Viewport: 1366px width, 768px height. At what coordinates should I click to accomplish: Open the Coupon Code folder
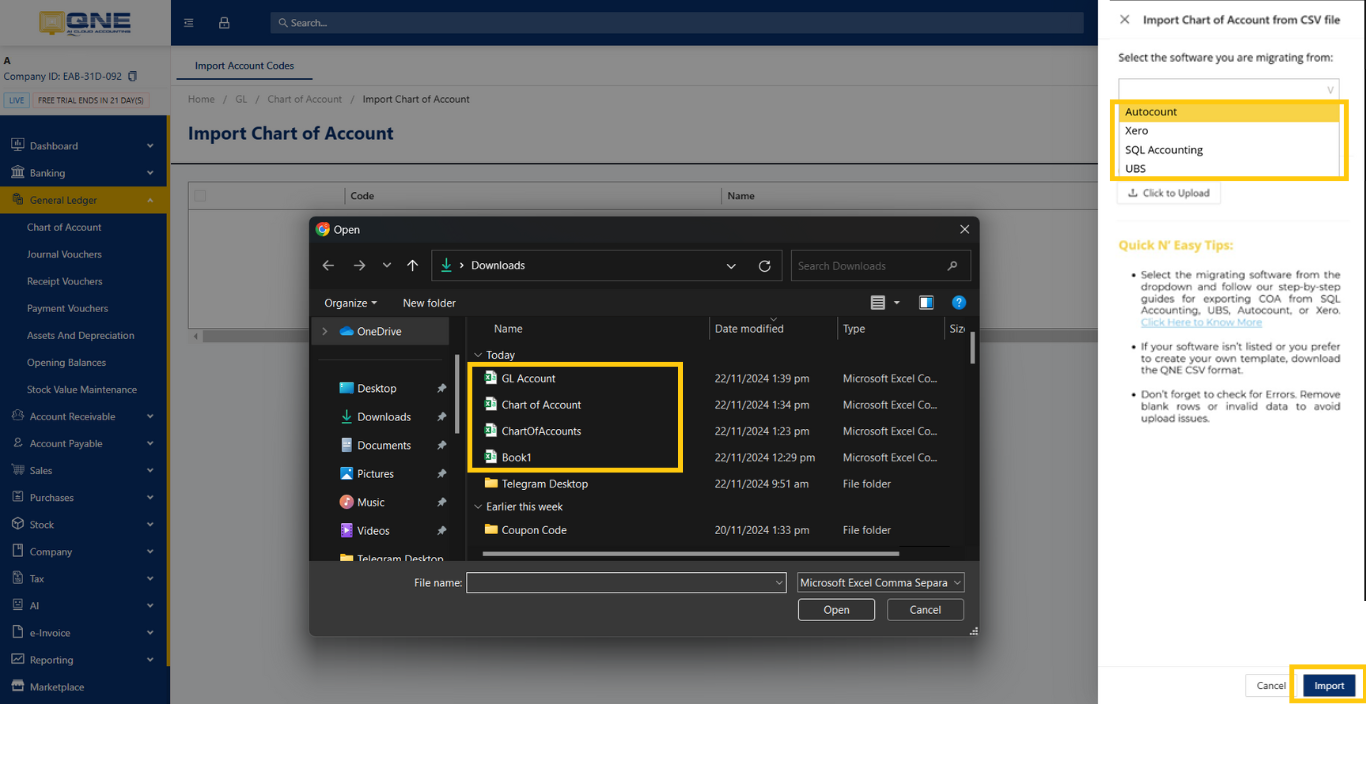pyautogui.click(x=534, y=530)
